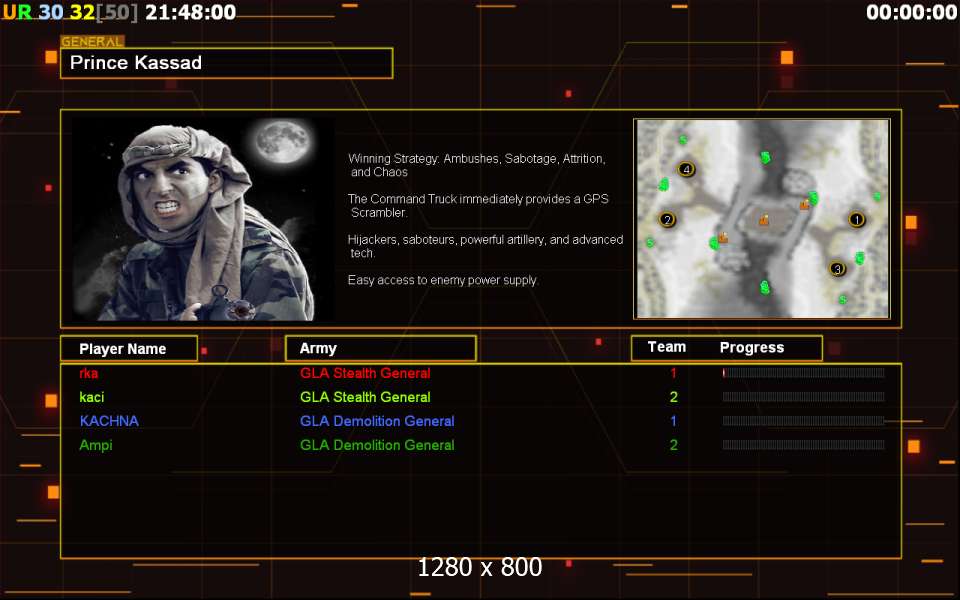Click the team number for kaci
The height and width of the screenshot is (600, 960).
[x=673, y=397]
